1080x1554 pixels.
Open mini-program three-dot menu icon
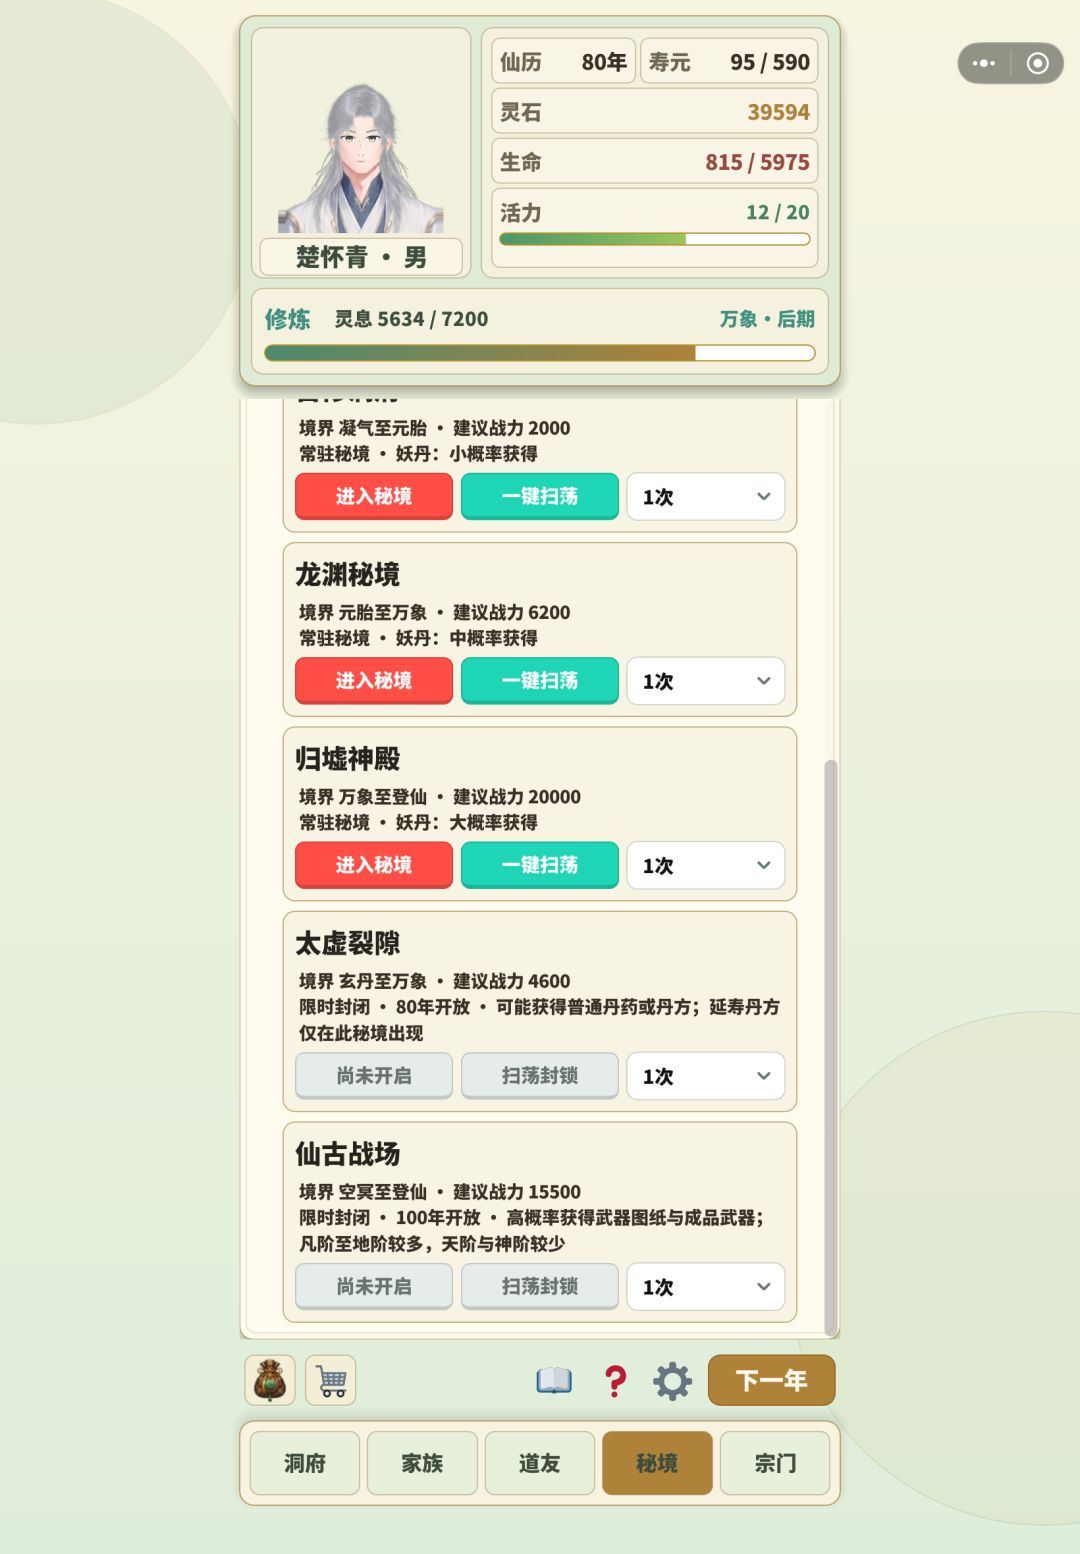pyautogui.click(x=984, y=63)
